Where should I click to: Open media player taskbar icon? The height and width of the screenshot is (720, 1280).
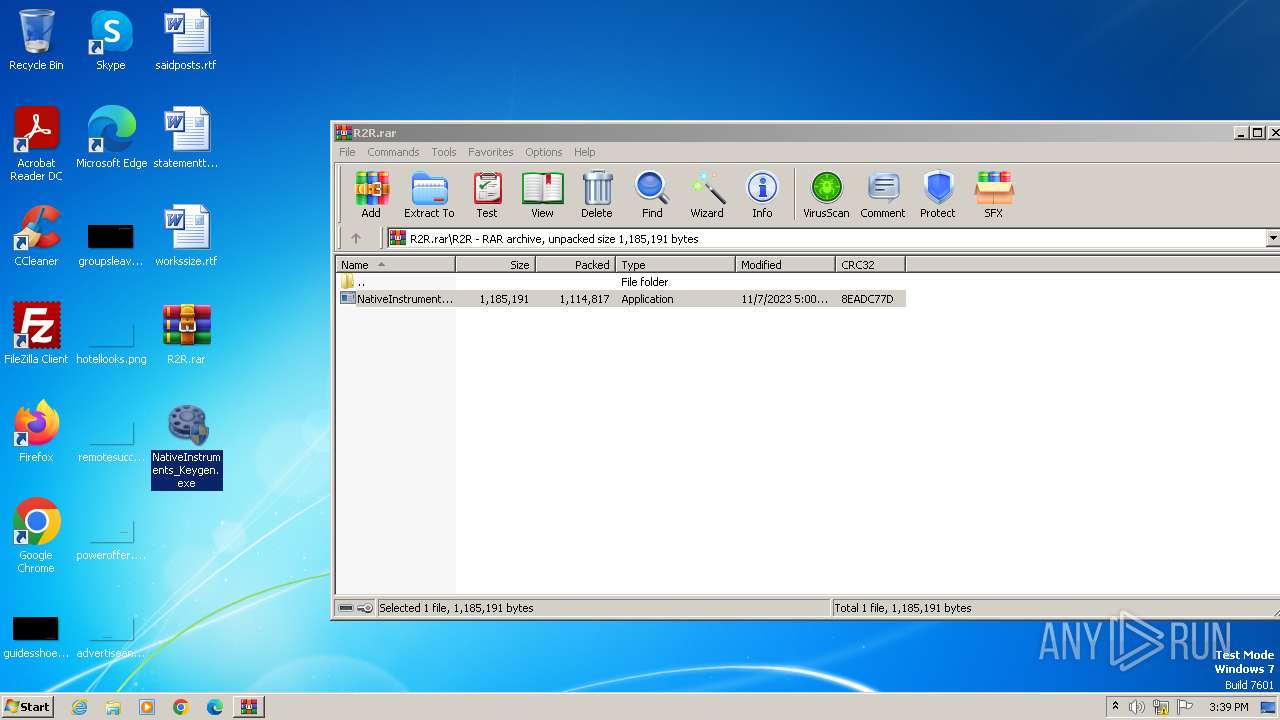tap(147, 707)
